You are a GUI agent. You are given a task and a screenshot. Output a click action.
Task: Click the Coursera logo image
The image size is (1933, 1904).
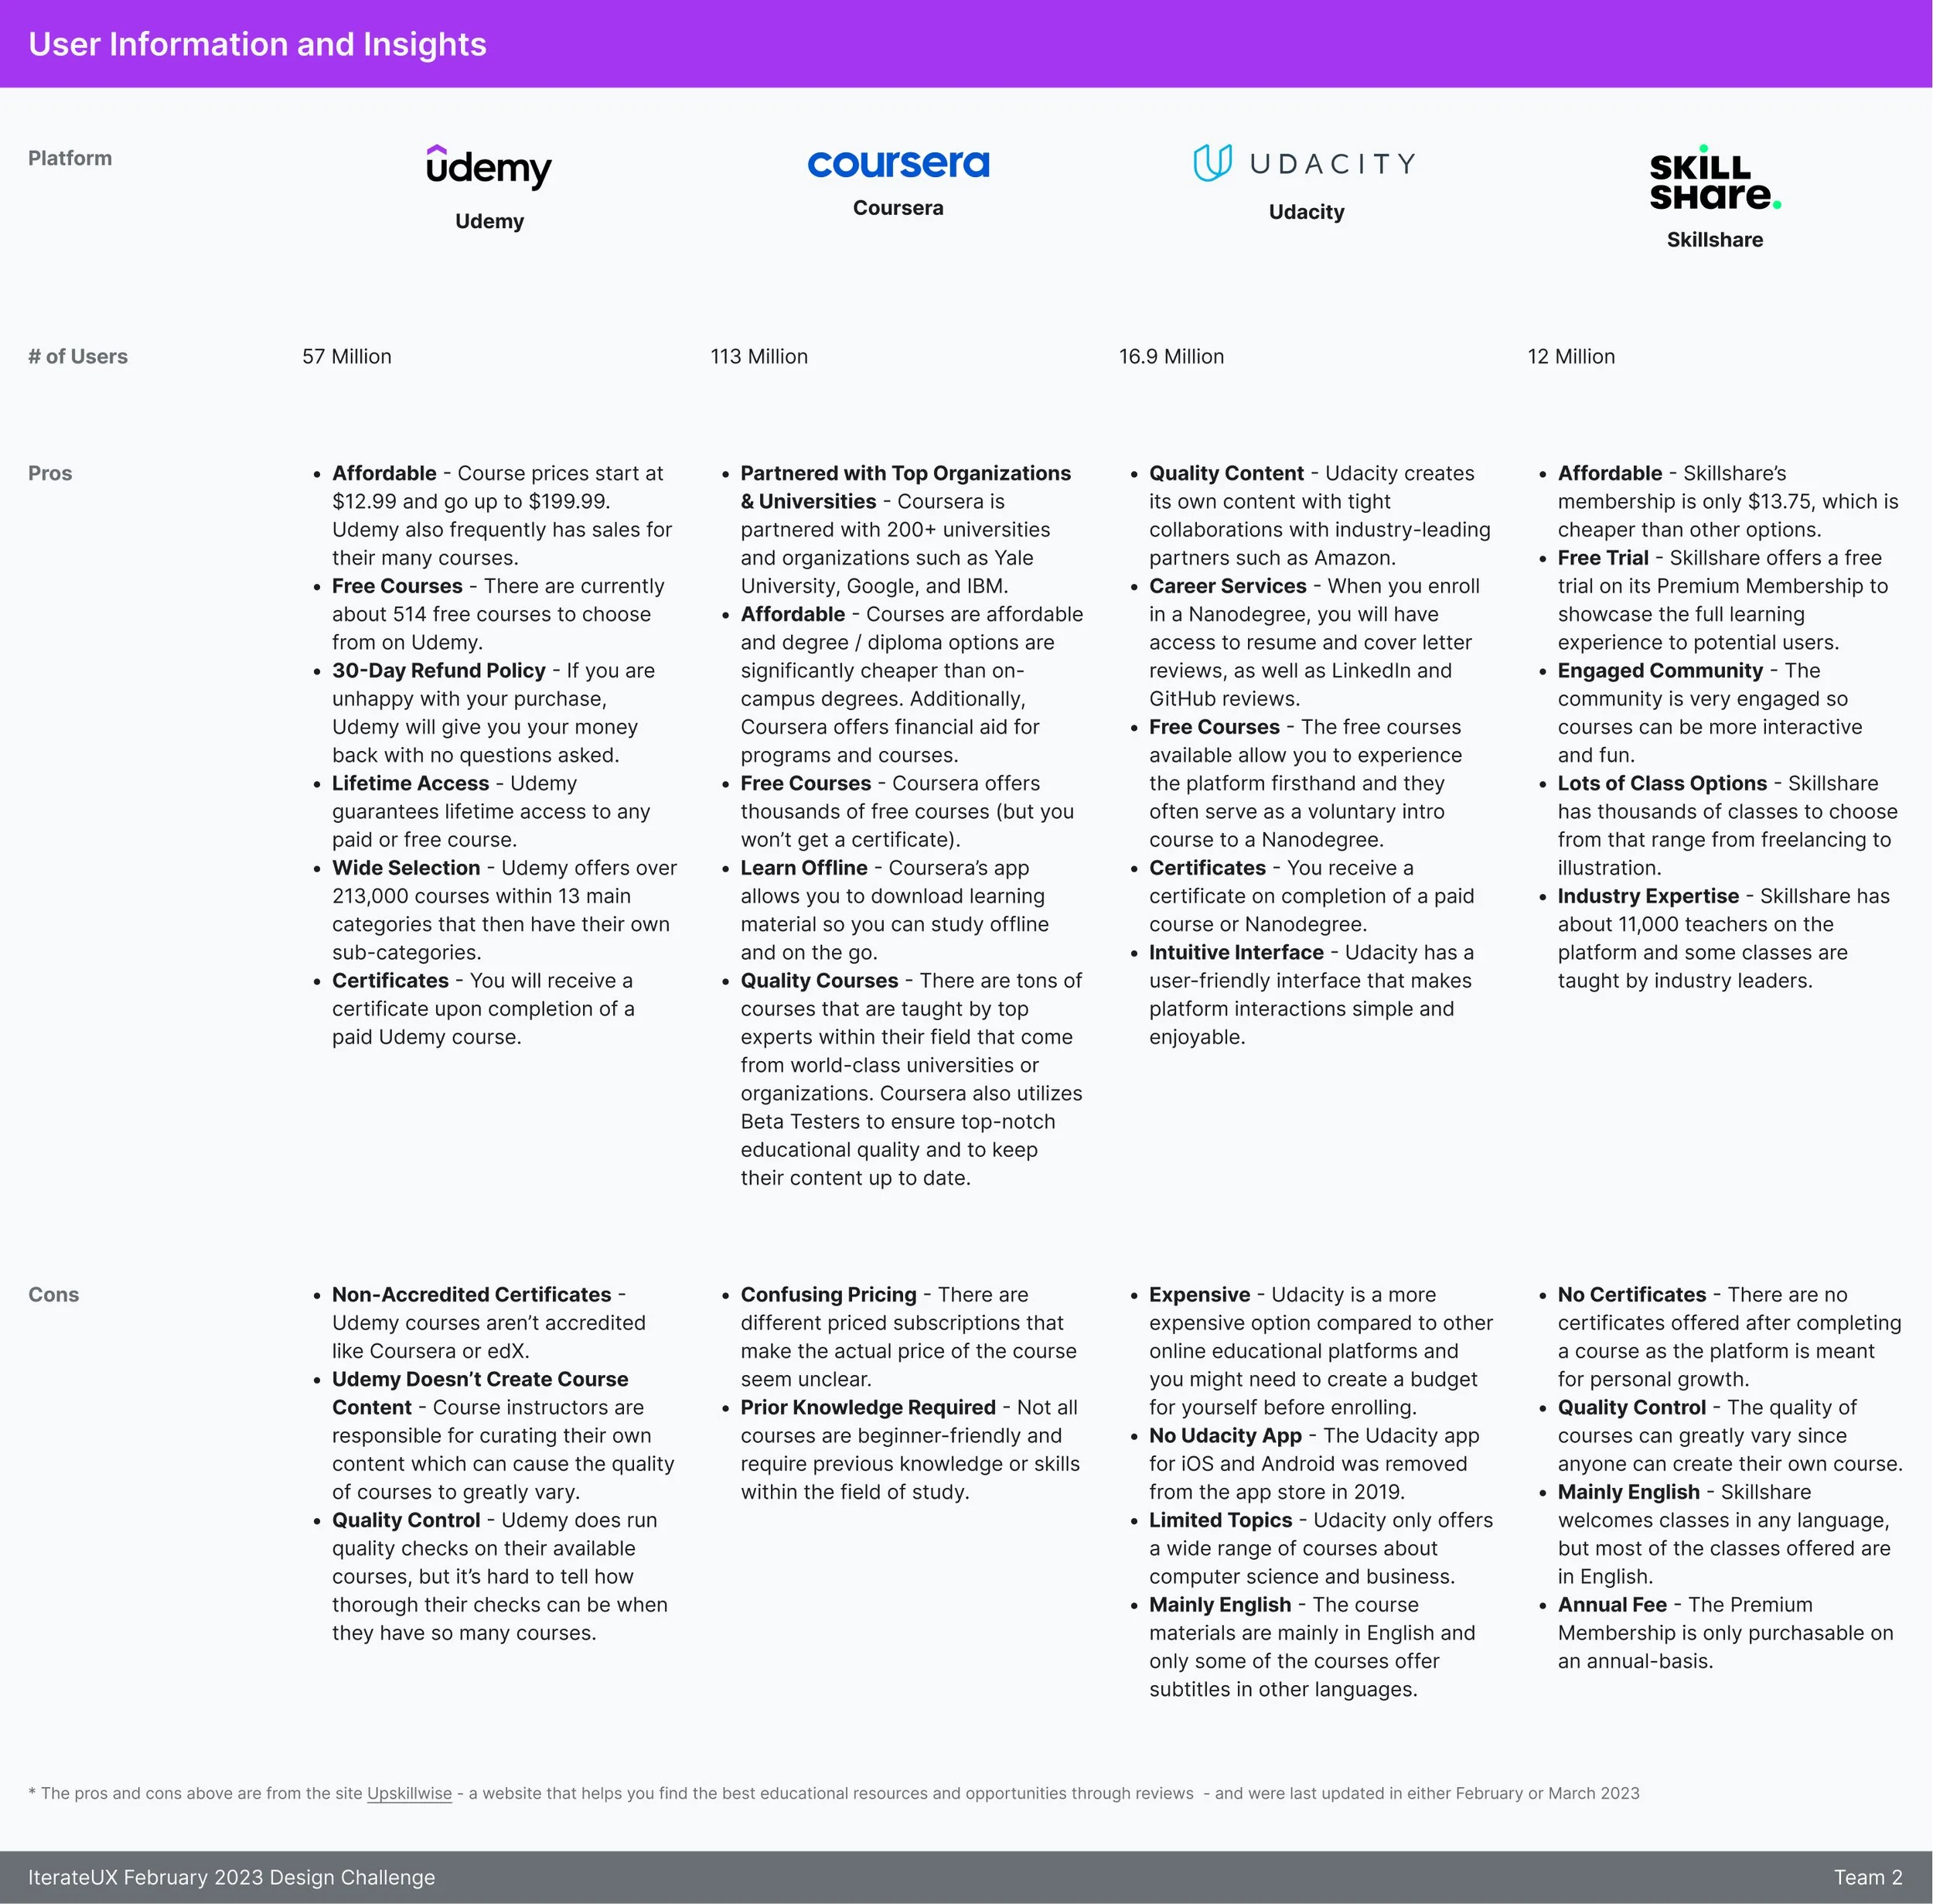pos(898,163)
